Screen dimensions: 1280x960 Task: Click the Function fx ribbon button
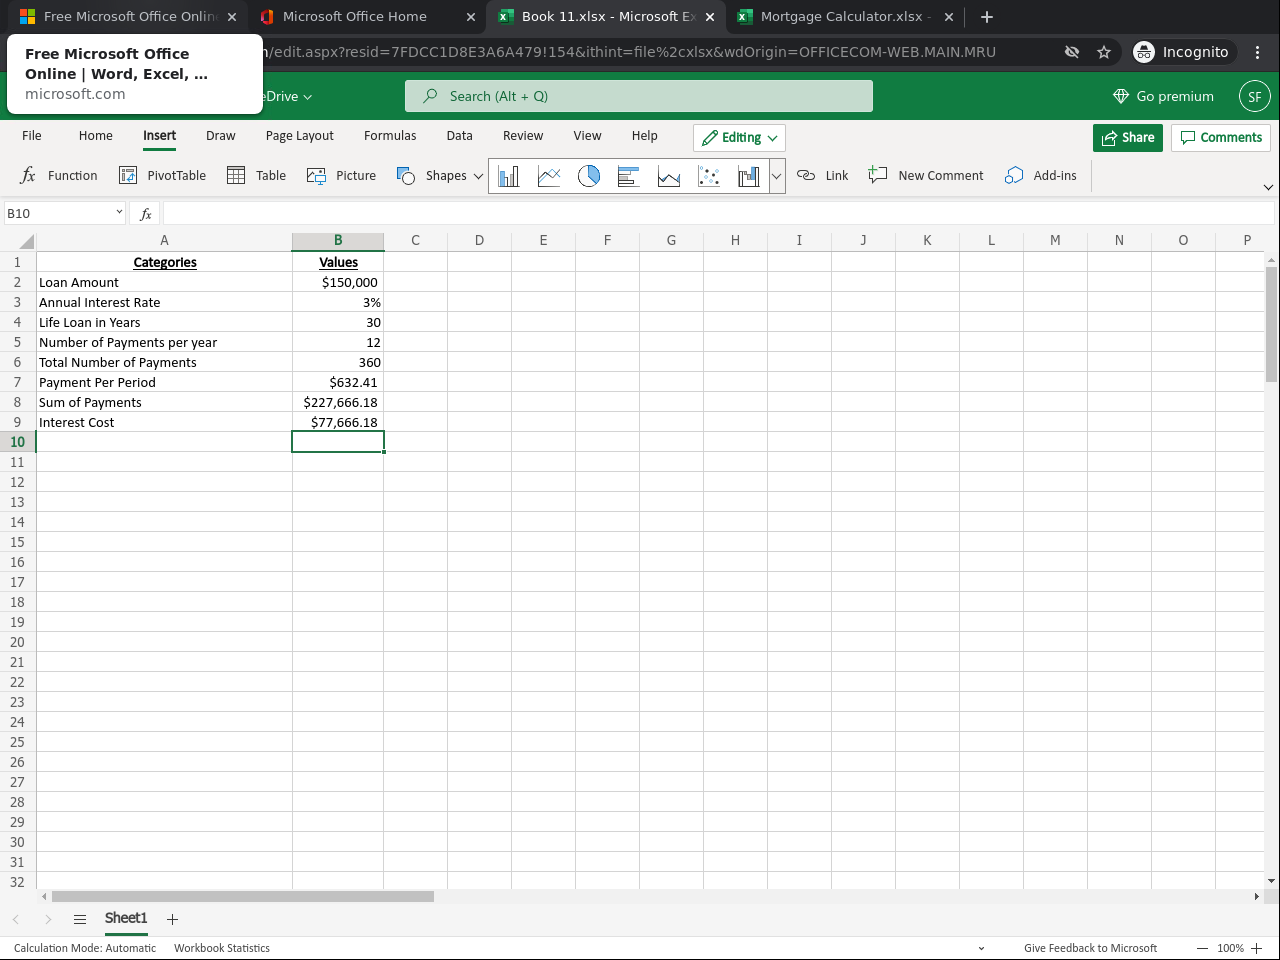click(59, 176)
